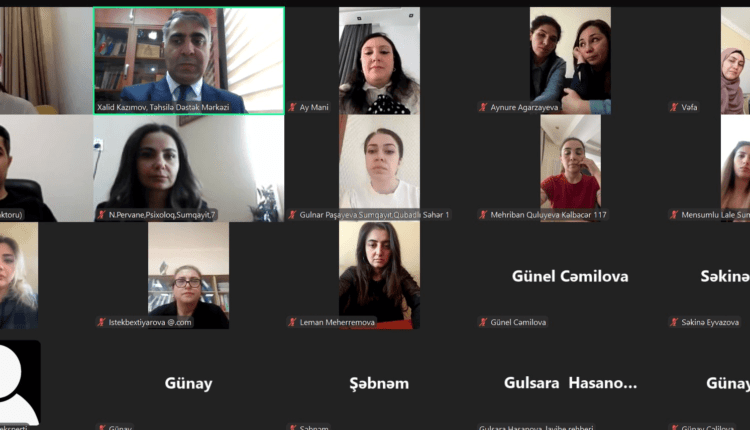The width and height of the screenshot is (750, 430).
Task: Select Xalid Kazımov's active speaker video
Action: (189, 60)
